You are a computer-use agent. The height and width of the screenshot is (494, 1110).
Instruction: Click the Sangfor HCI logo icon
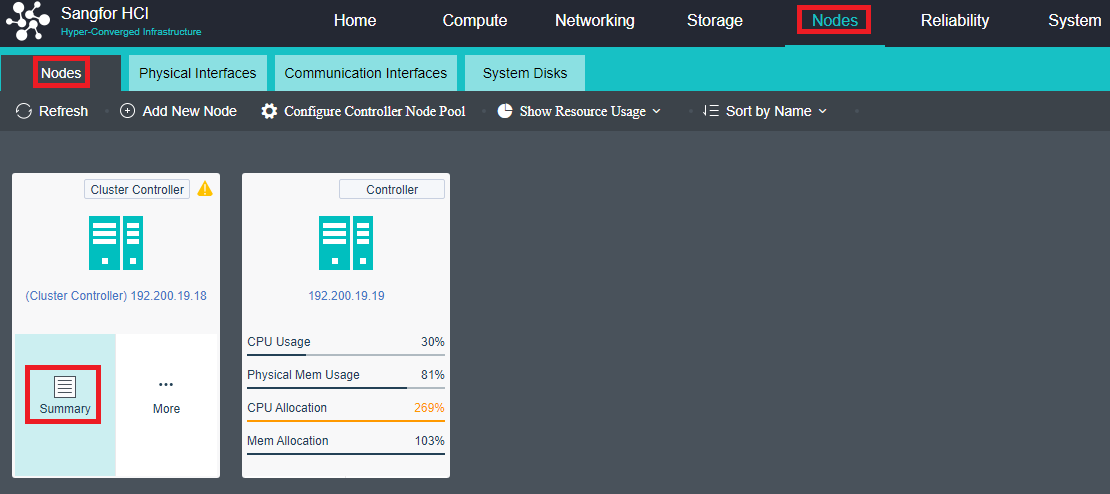pyautogui.click(x=28, y=22)
